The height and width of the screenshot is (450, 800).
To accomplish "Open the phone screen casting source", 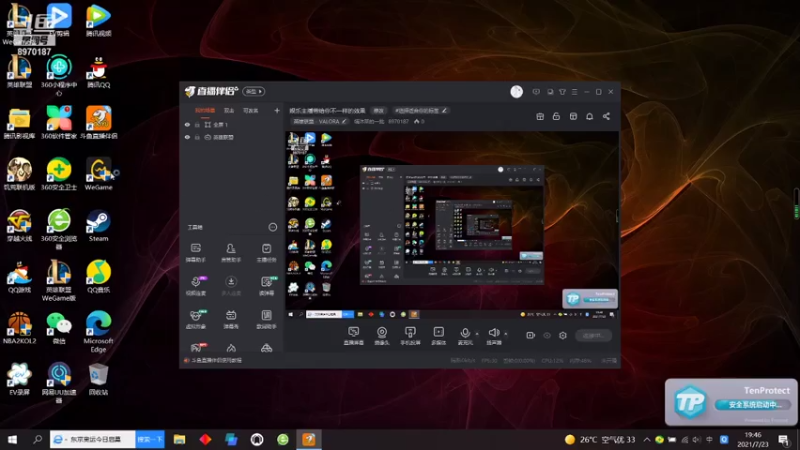I will coord(410,336).
